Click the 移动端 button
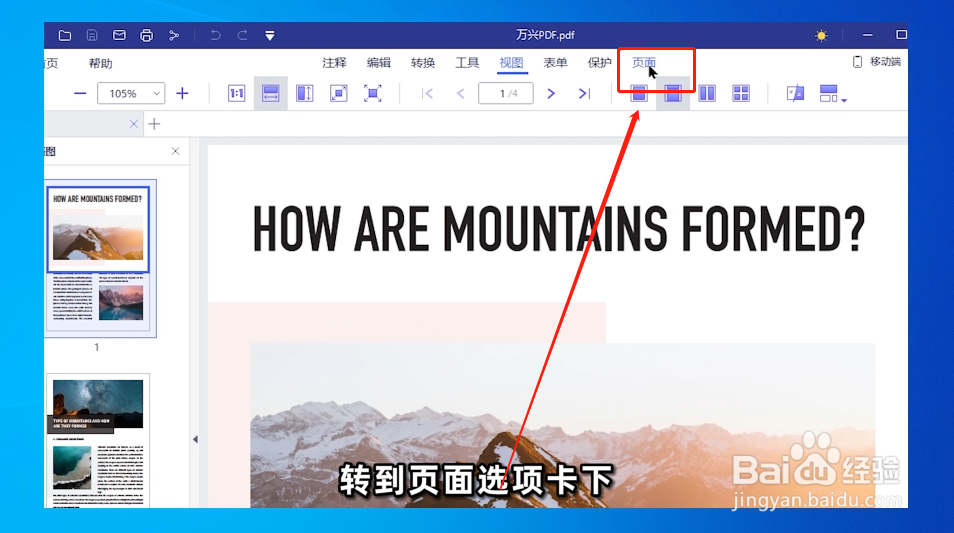Screen dimensions: 954x533 pyautogui.click(x=877, y=61)
